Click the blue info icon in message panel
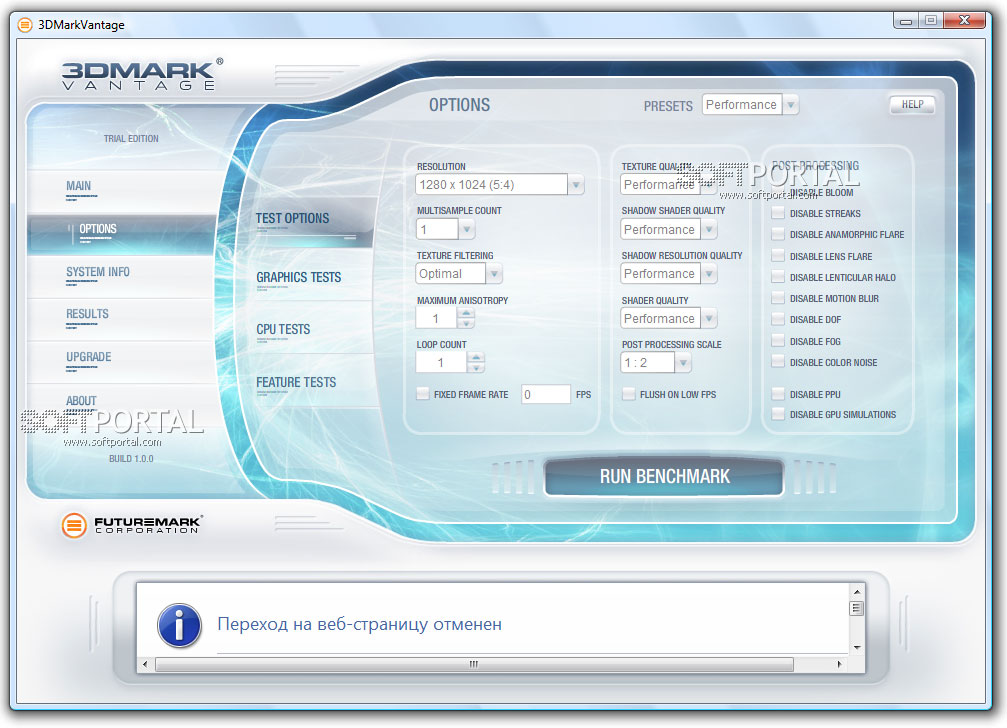 point(179,625)
